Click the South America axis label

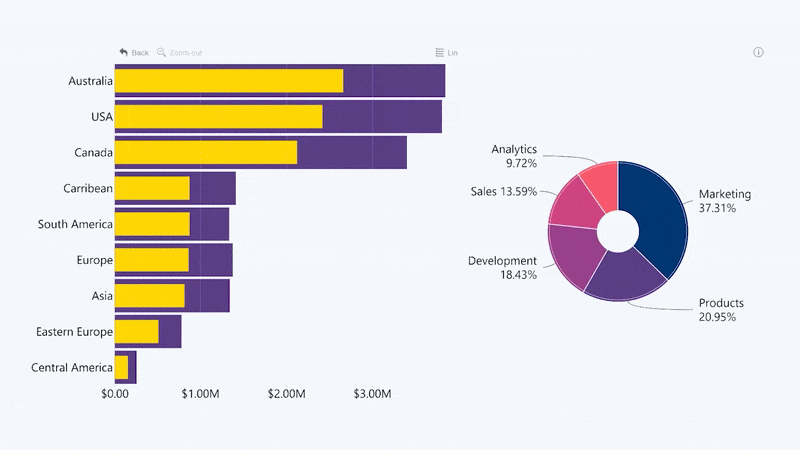tap(75, 224)
